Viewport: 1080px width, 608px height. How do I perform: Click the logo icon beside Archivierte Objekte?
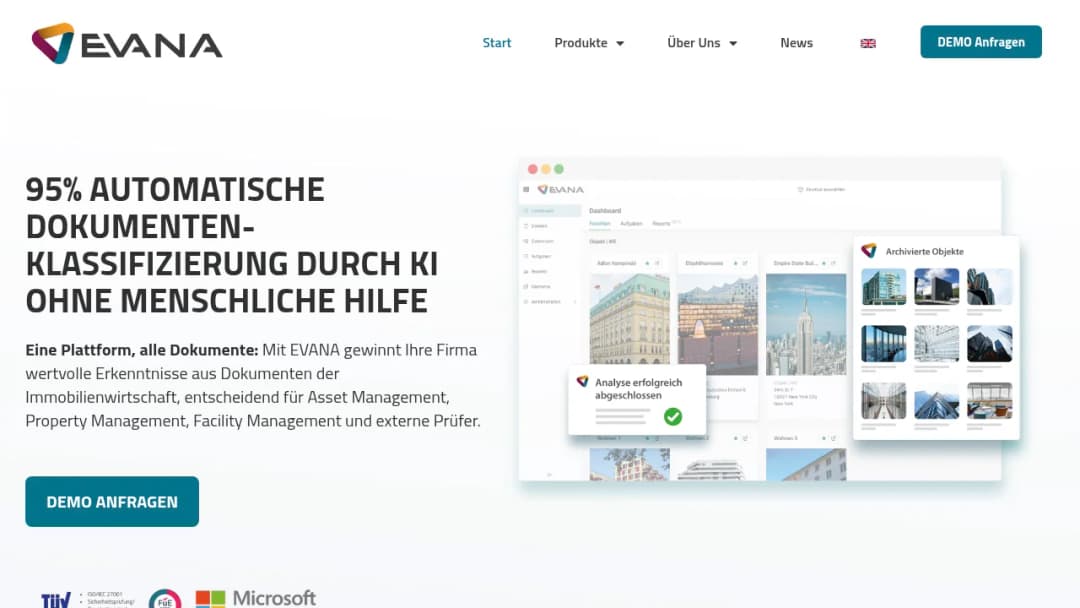click(869, 251)
